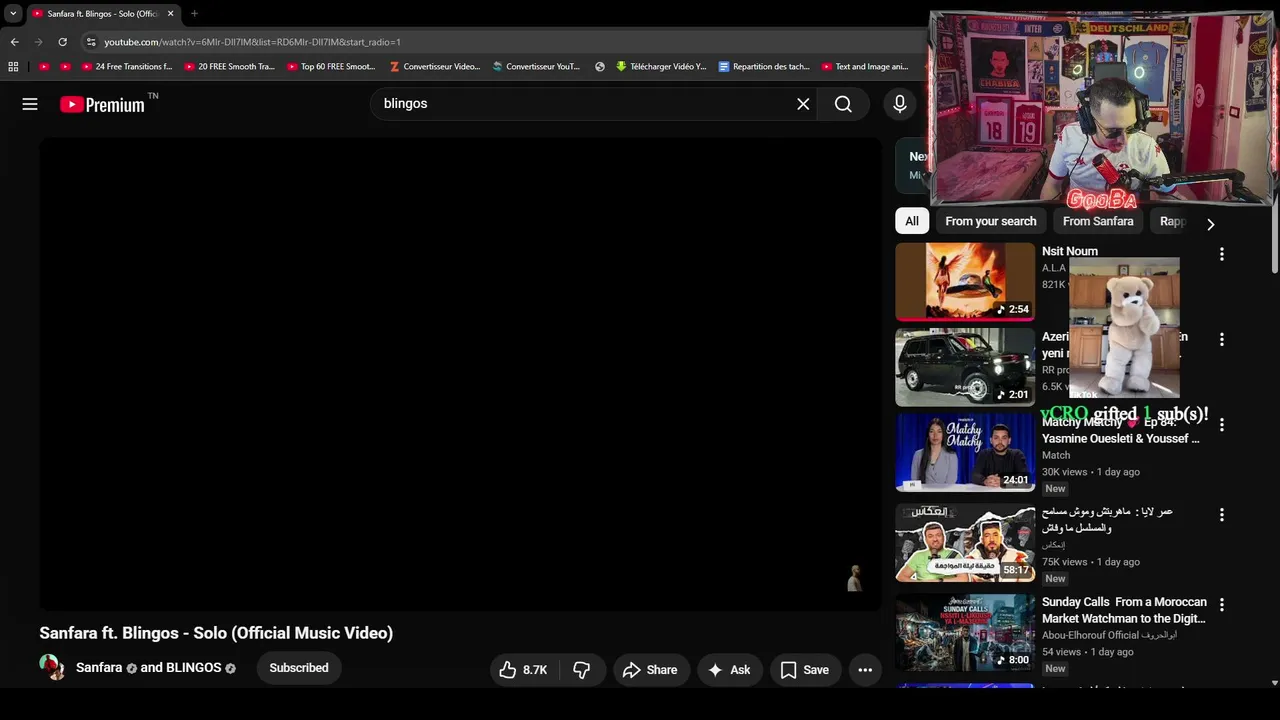This screenshot has height=720, width=1280.
Task: Click the main video player area
Action: coord(460,373)
